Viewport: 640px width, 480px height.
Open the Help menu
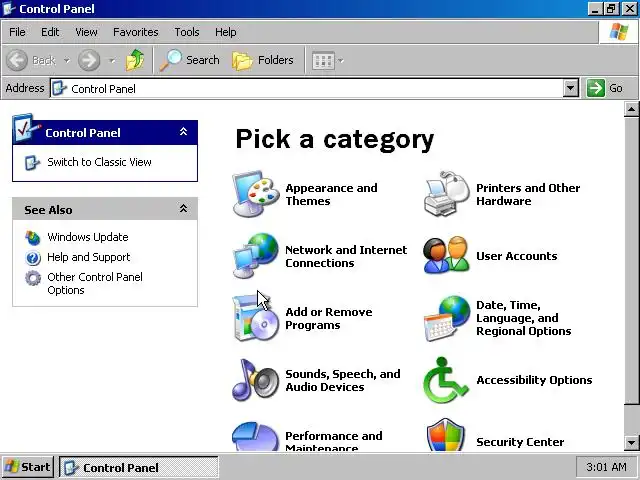coord(225,32)
